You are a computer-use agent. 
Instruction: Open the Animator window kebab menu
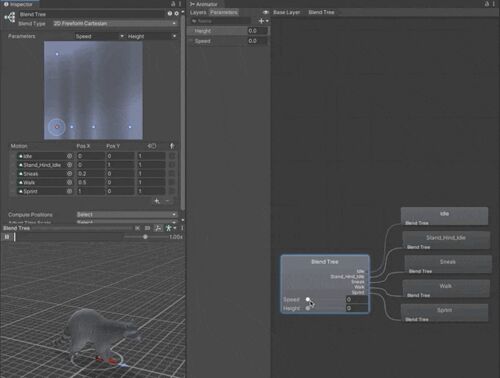[x=494, y=4]
